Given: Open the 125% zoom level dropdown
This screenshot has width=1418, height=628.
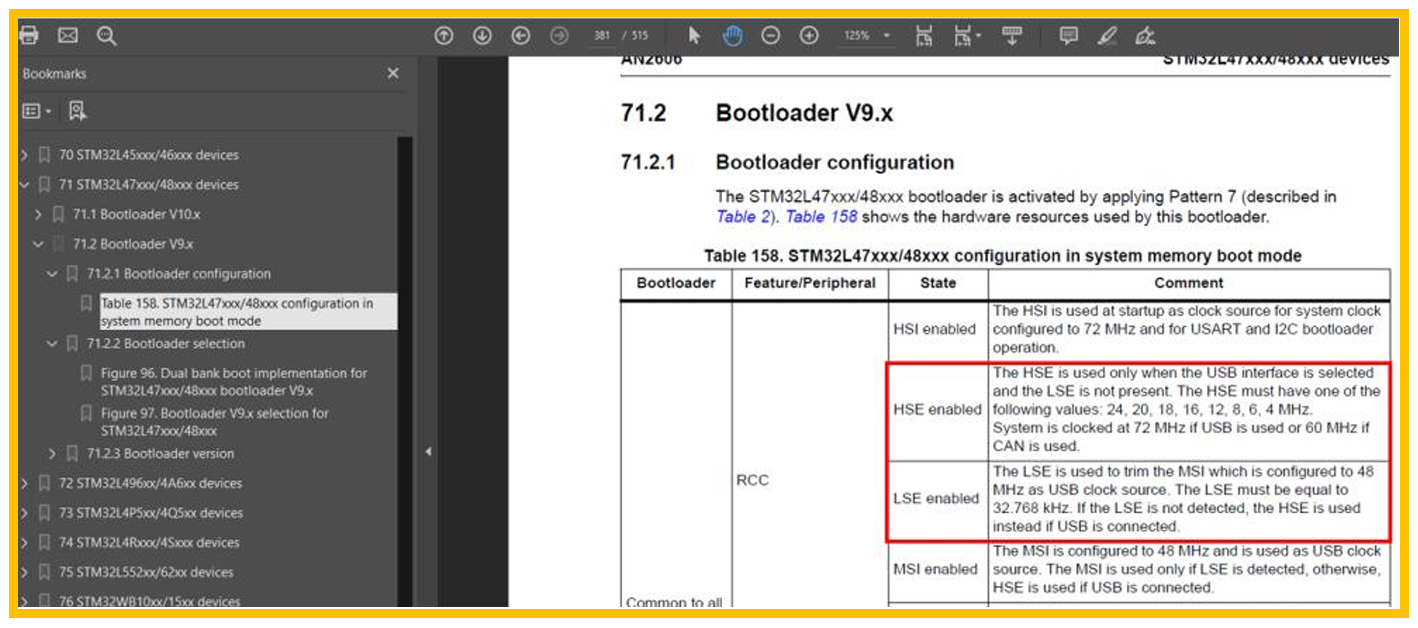Looking at the screenshot, I should click(866, 36).
